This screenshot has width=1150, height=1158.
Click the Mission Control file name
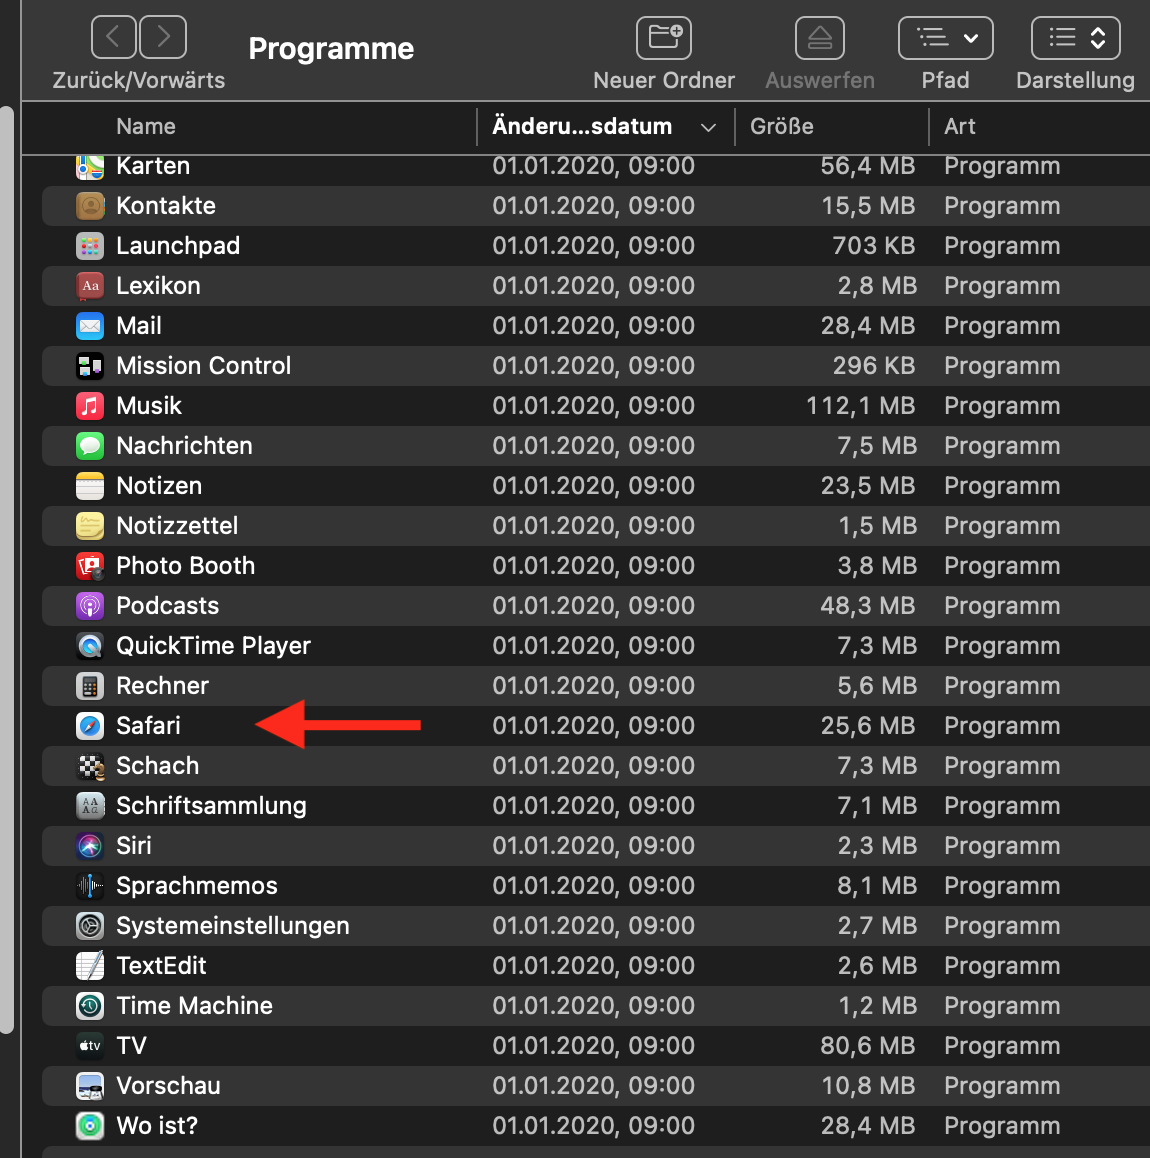click(x=204, y=366)
